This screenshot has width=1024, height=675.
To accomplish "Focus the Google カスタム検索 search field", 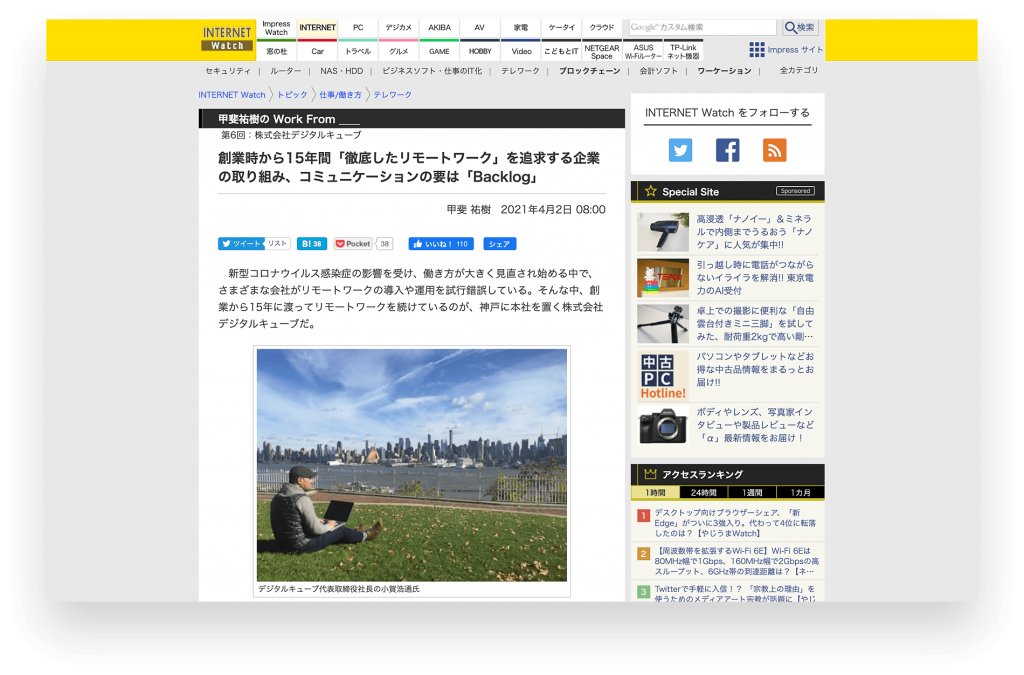I will tap(702, 27).
